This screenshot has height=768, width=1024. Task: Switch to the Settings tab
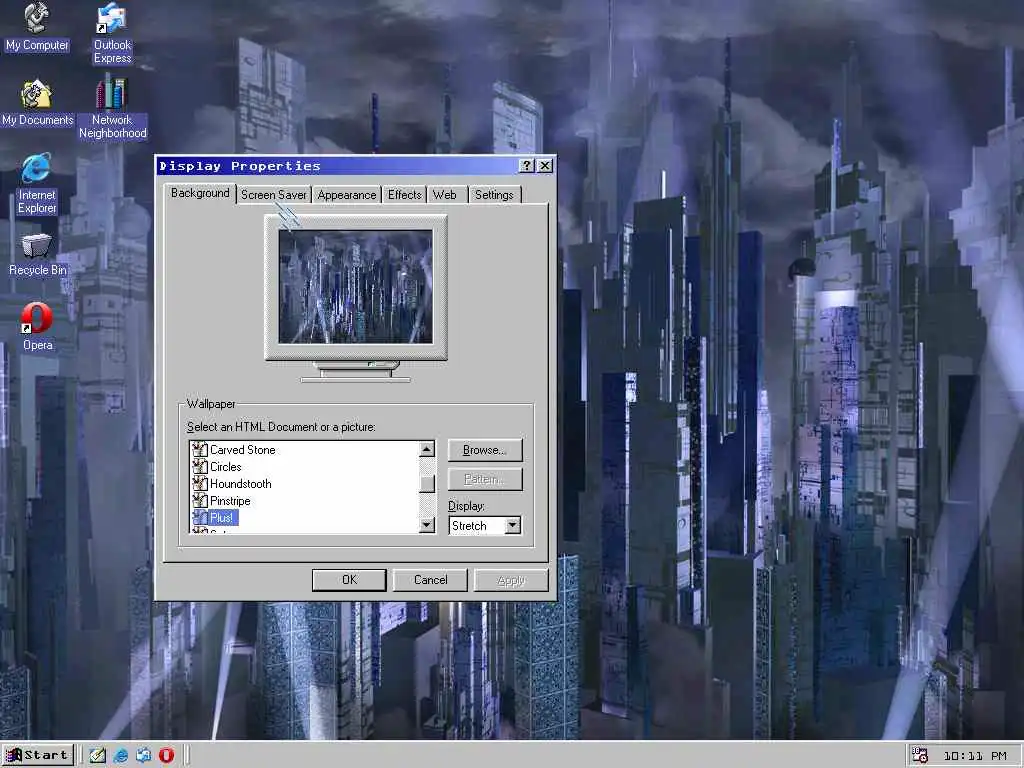click(494, 195)
